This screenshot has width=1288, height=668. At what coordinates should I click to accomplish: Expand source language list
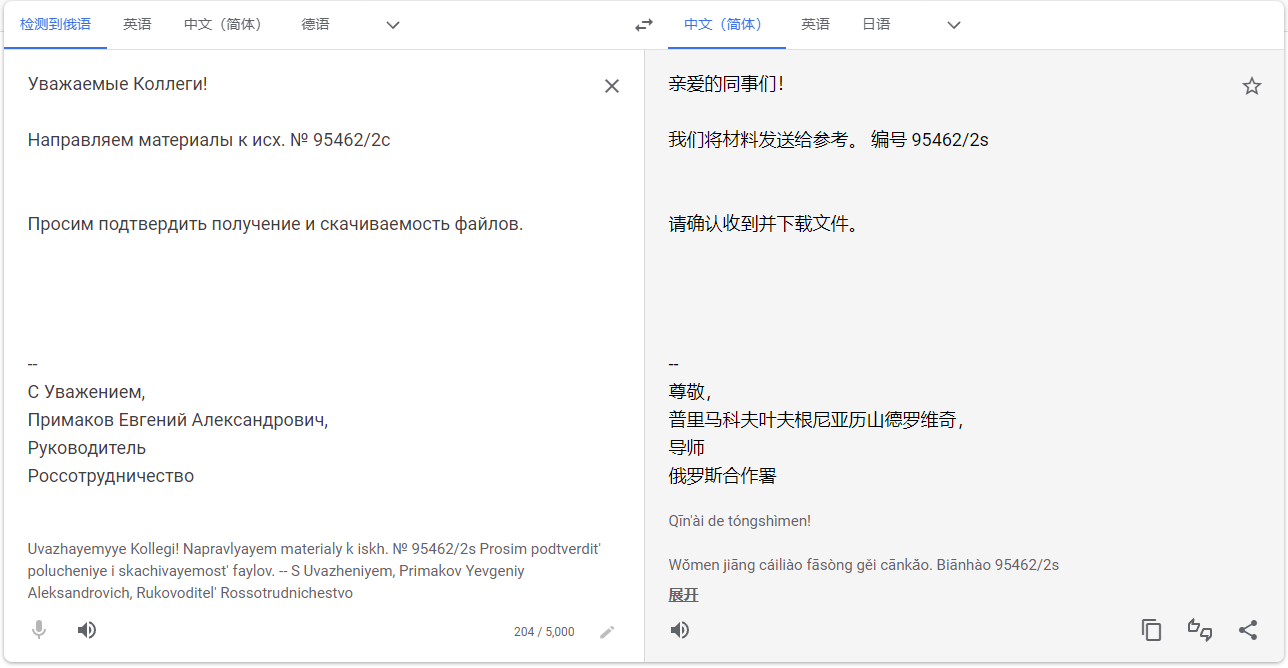pos(393,25)
